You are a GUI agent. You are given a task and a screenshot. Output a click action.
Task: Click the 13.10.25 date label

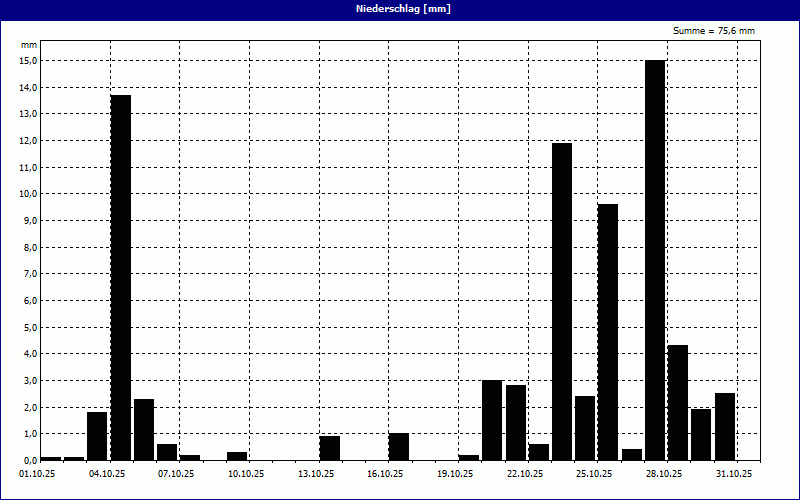pos(316,474)
